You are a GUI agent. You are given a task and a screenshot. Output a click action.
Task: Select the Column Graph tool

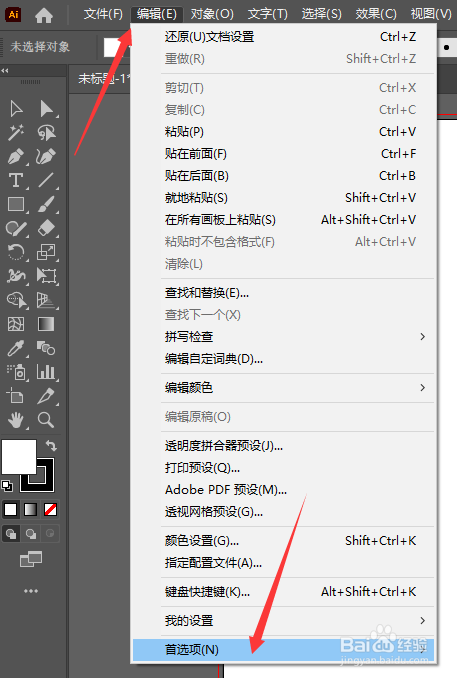[46, 372]
